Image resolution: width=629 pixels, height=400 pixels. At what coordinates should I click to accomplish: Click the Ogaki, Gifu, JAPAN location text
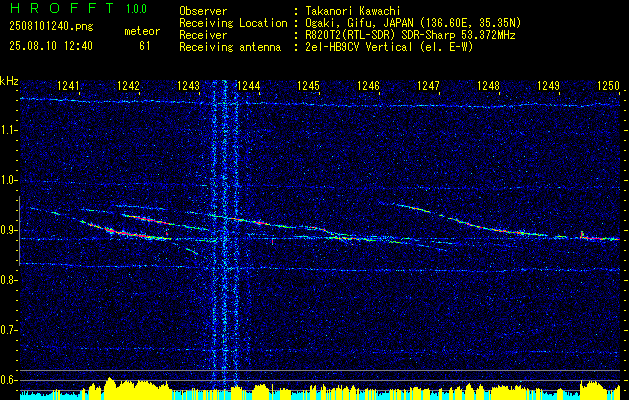pyautogui.click(x=413, y=23)
